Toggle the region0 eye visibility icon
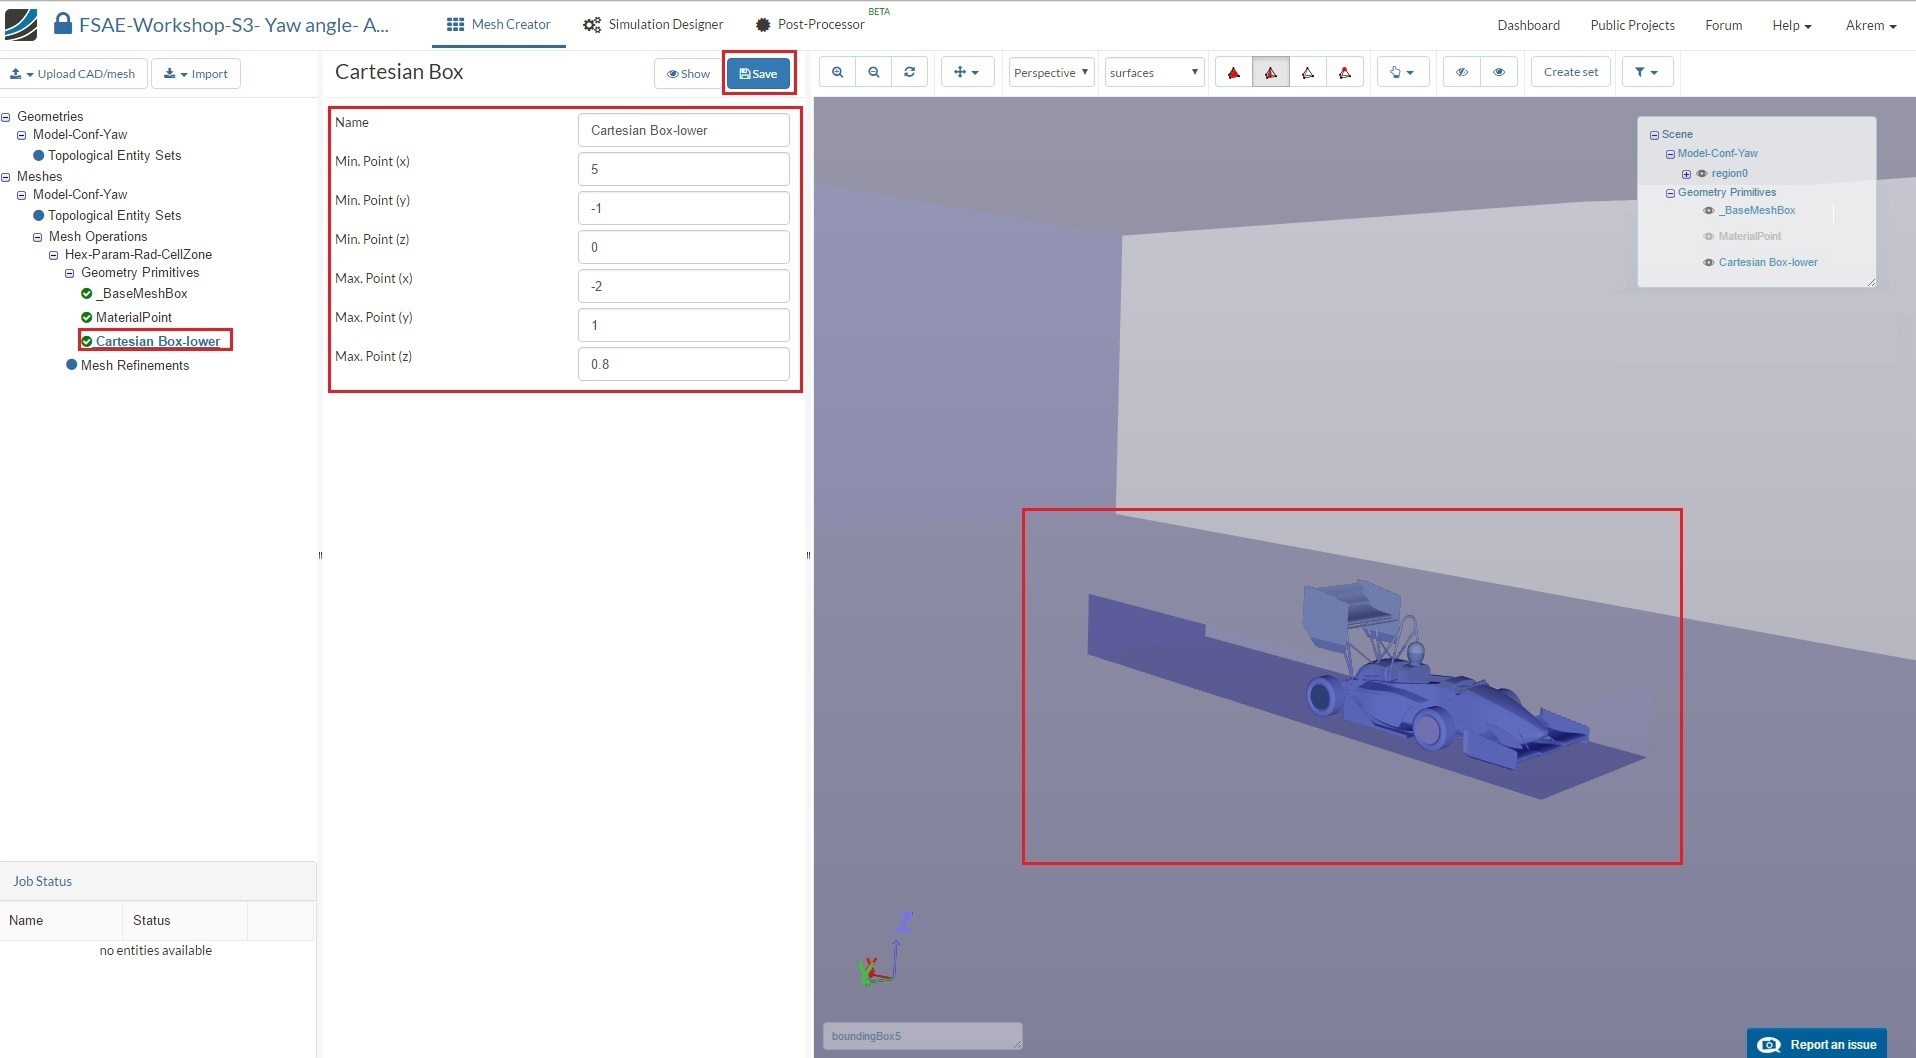 (1701, 174)
